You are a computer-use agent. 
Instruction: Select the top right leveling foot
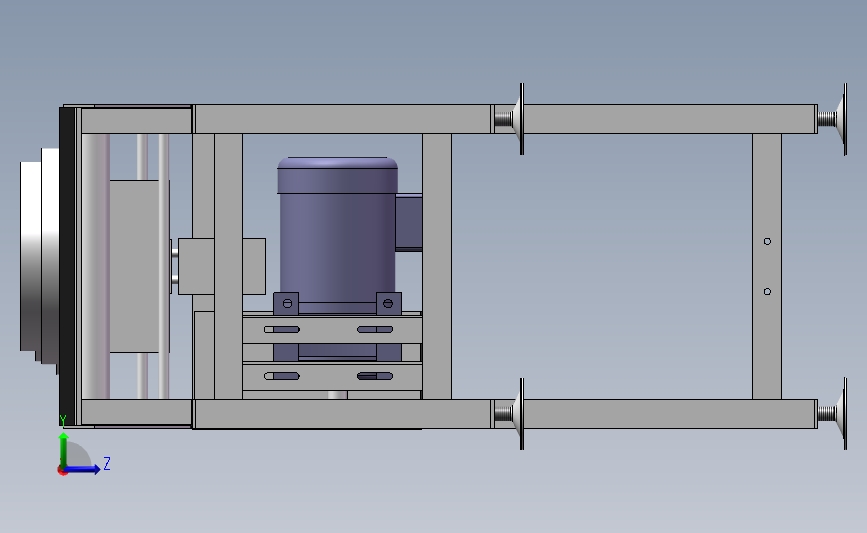tap(833, 119)
